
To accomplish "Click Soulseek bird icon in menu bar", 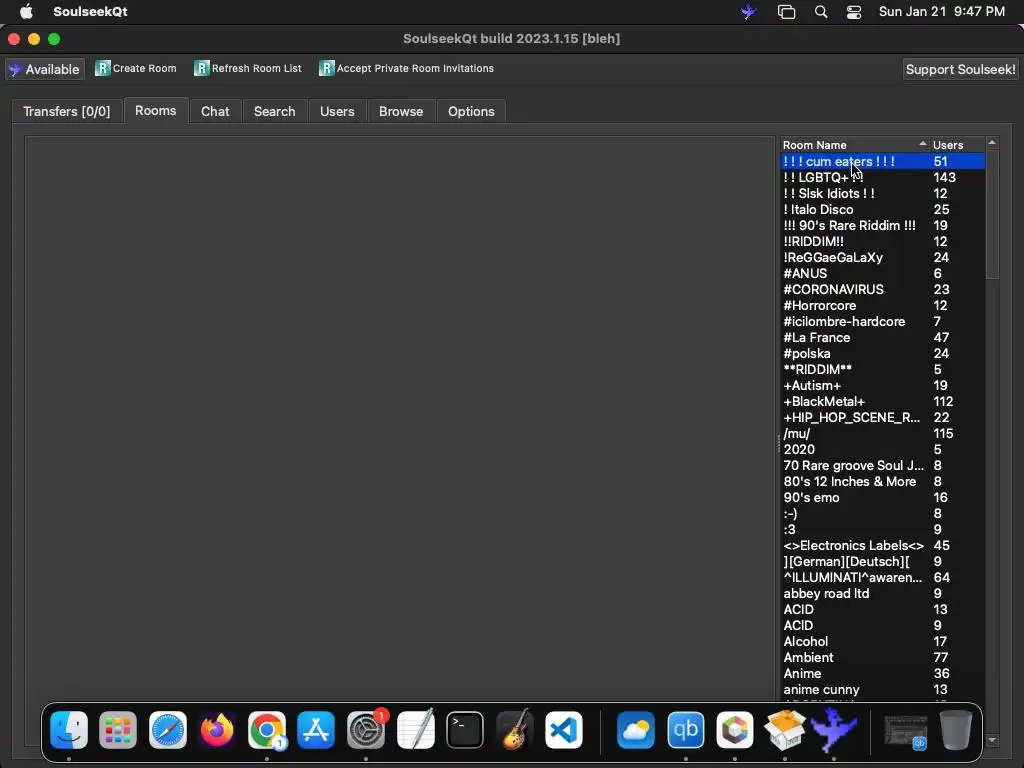I will tap(748, 12).
